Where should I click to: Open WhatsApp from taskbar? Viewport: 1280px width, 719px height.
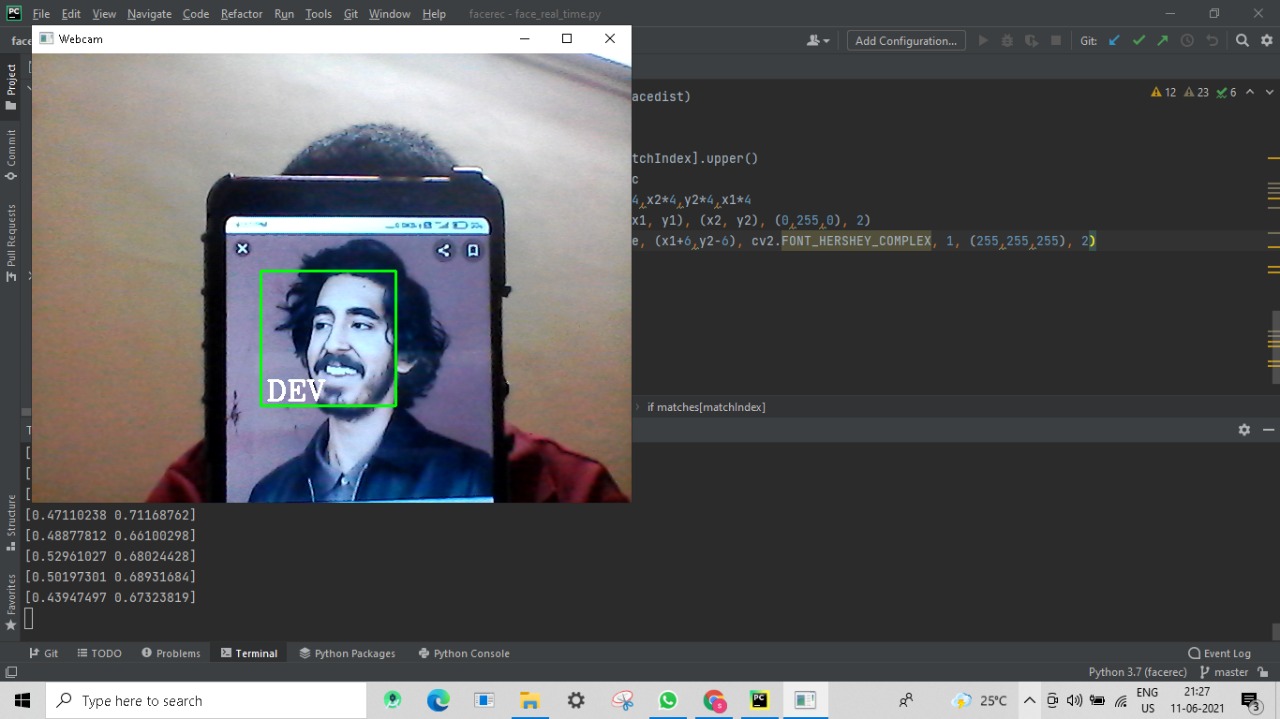(x=668, y=700)
